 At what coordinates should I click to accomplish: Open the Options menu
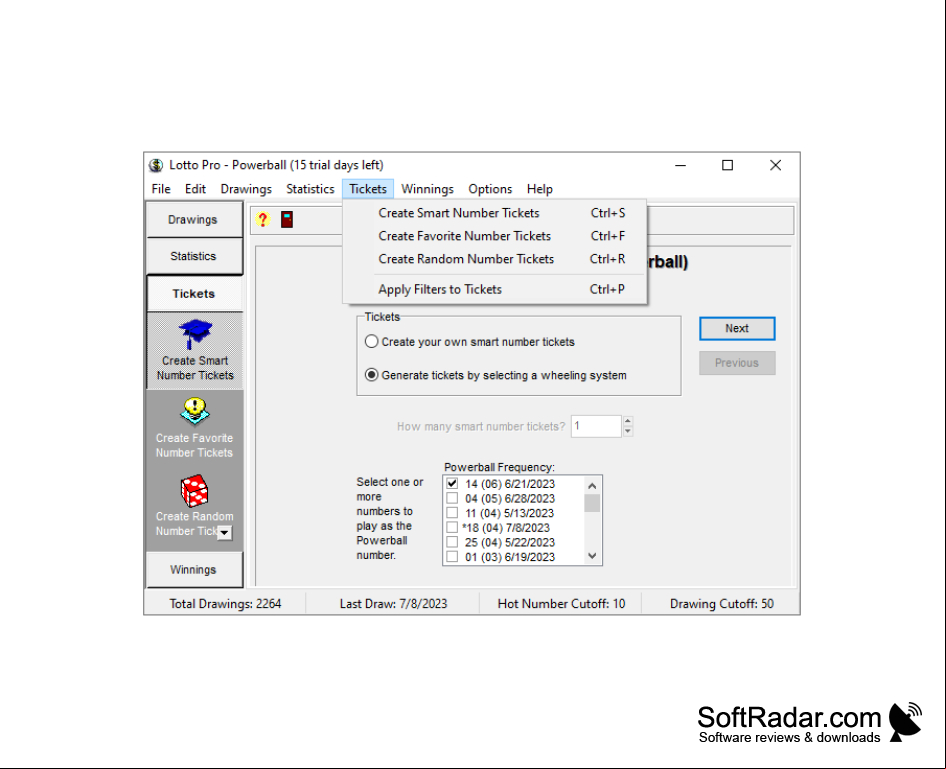(490, 189)
